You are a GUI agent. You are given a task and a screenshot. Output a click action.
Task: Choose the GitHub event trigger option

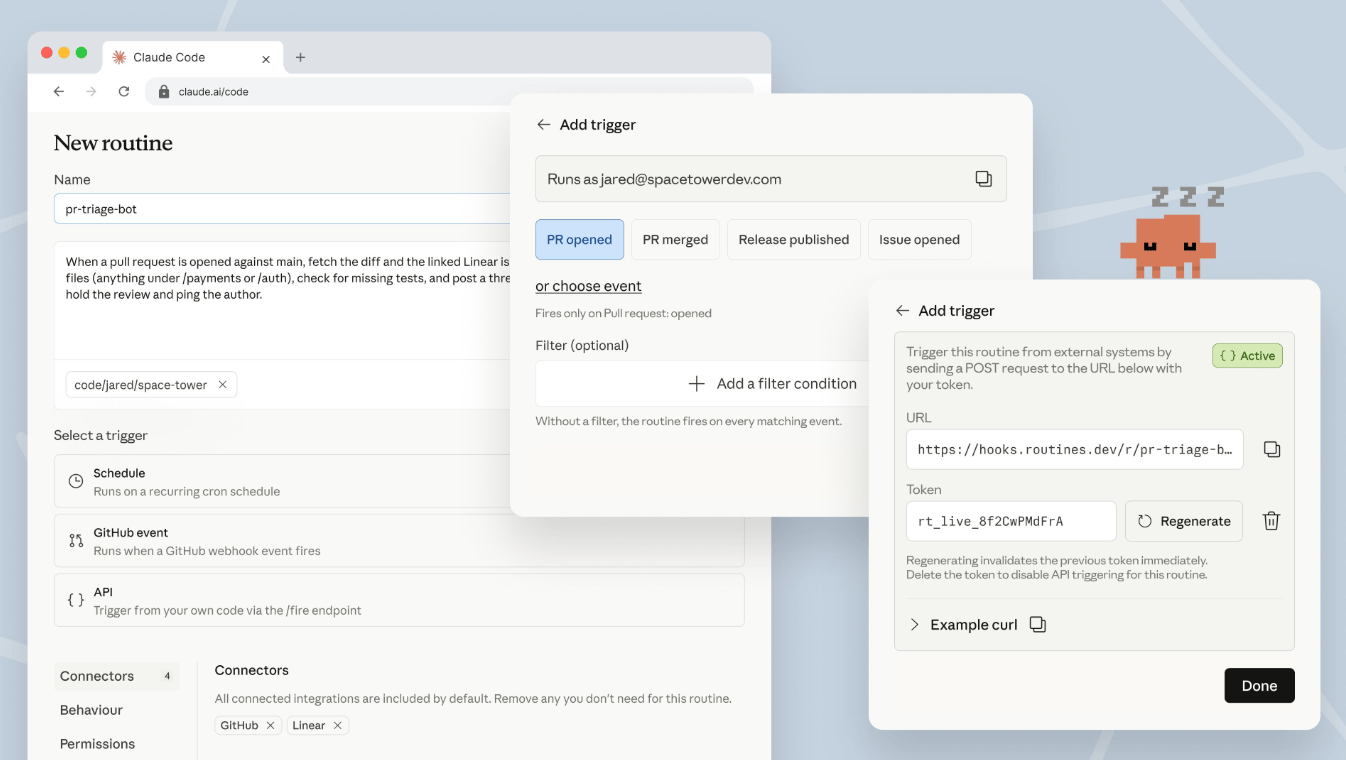pos(399,541)
